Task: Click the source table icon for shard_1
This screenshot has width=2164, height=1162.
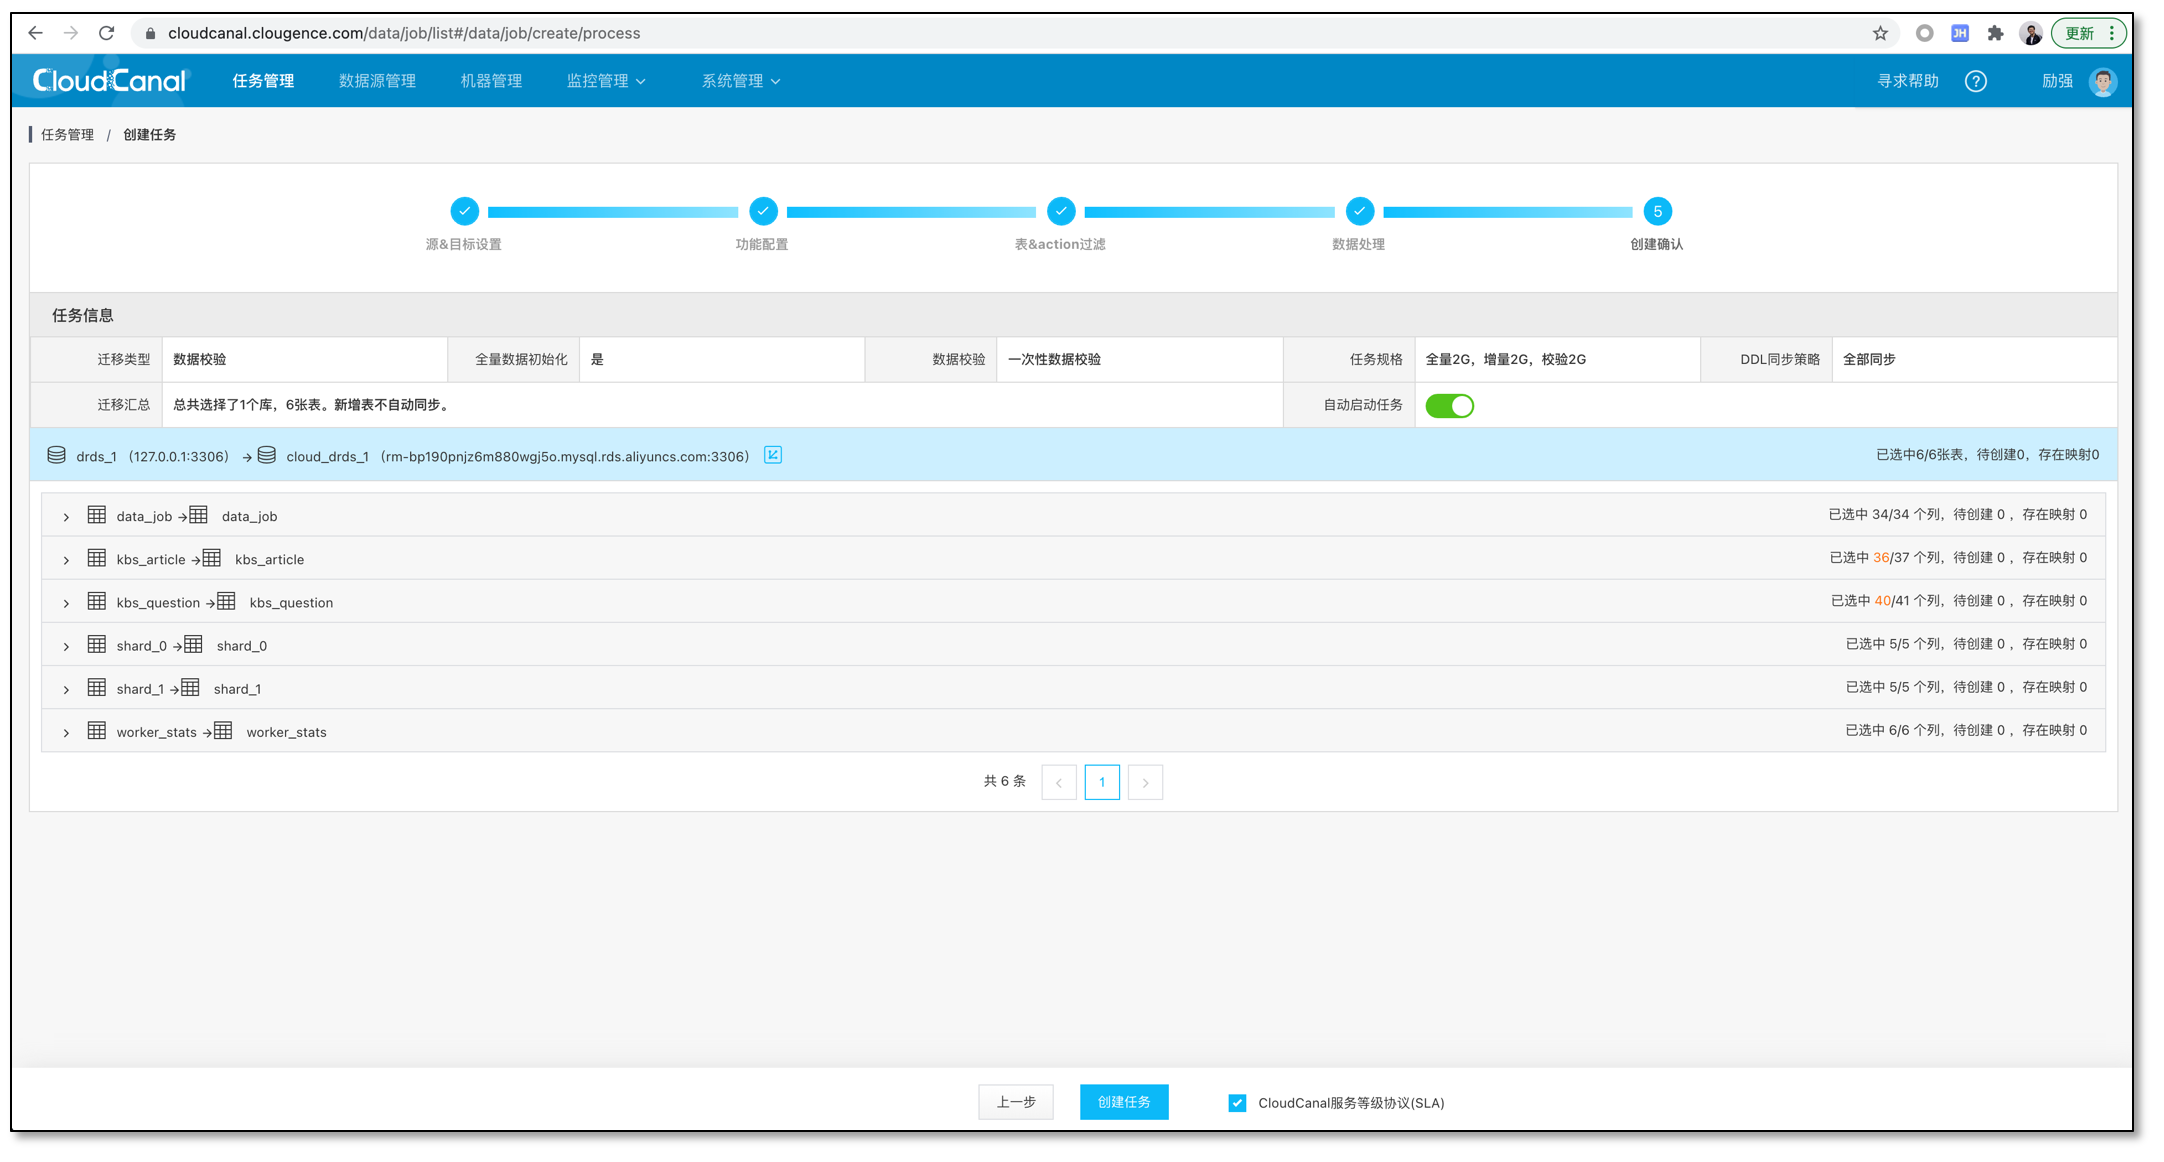Action: (x=96, y=687)
